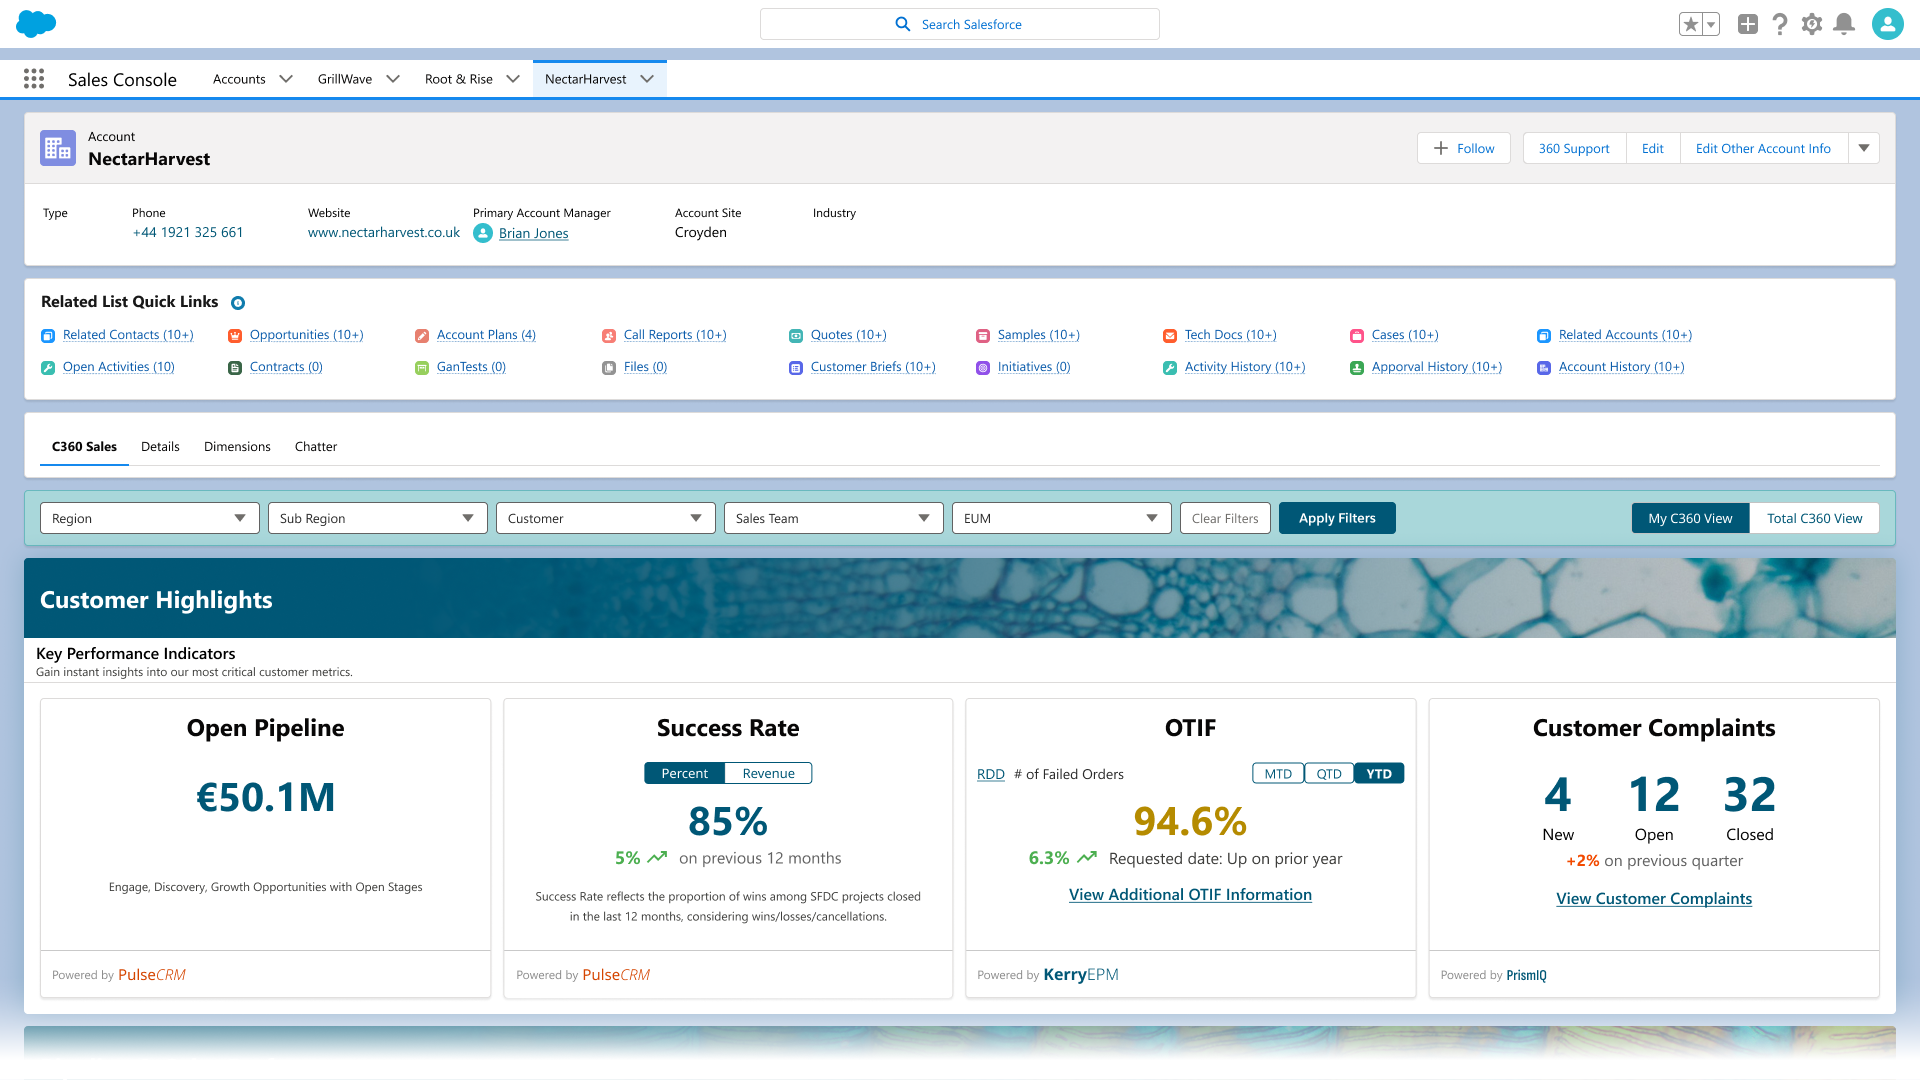This screenshot has height=1080, width=1920.
Task: Open the Region filter dropdown
Action: coord(149,518)
